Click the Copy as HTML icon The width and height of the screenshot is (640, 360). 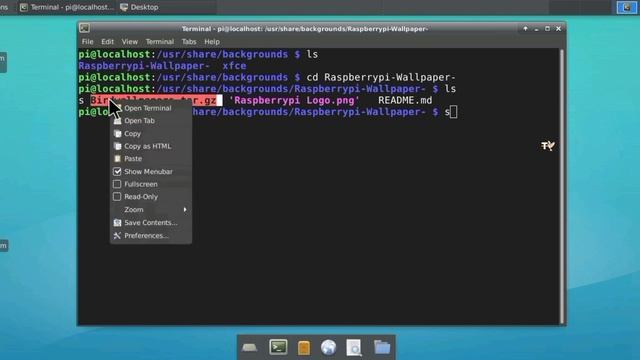pos(118,146)
